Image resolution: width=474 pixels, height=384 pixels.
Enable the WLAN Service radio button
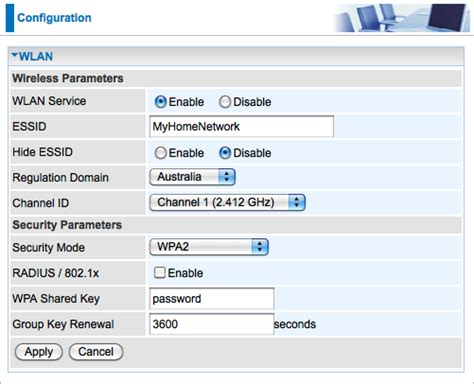click(161, 102)
